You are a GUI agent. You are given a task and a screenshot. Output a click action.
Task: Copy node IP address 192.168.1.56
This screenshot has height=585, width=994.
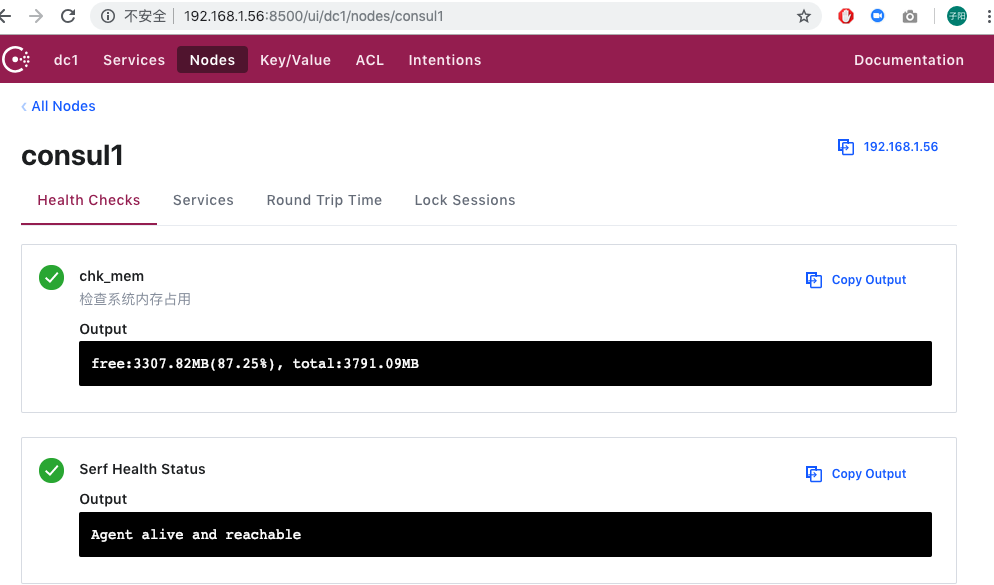[888, 147]
